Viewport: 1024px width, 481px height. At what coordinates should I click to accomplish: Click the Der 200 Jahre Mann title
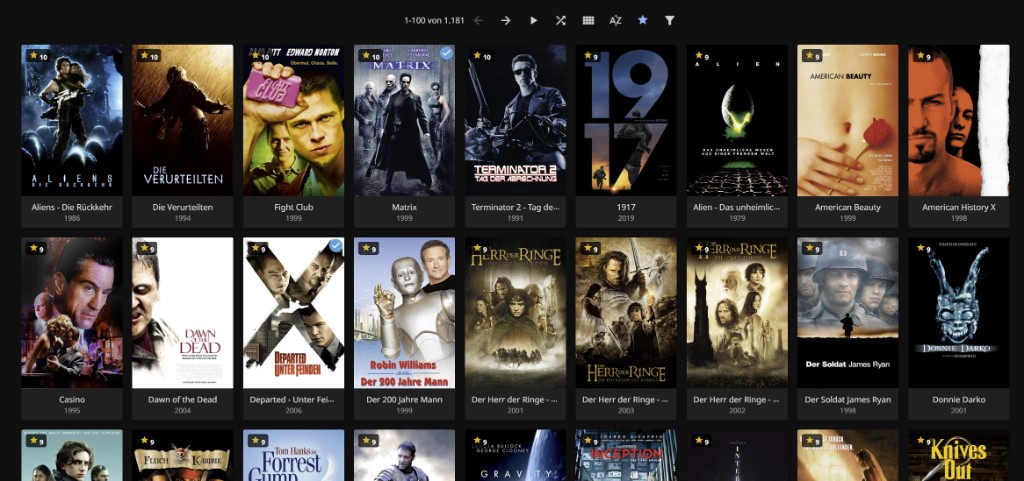pos(404,399)
